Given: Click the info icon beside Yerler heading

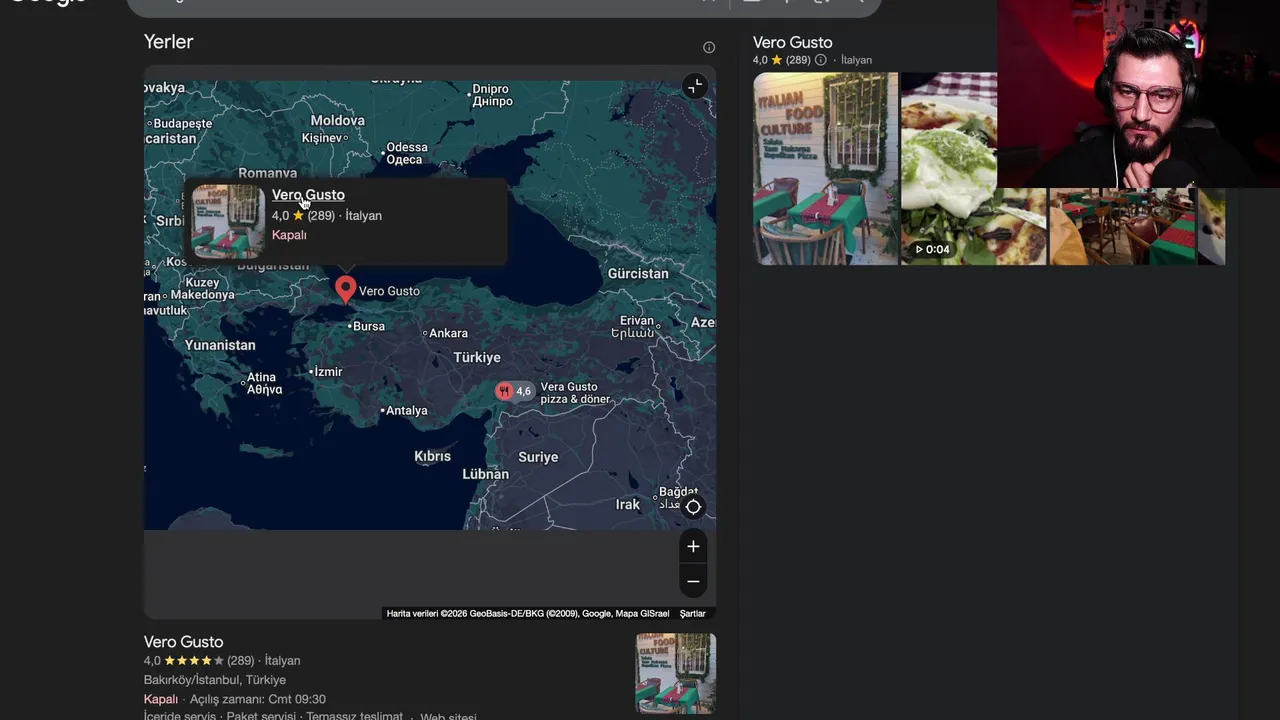Looking at the screenshot, I should pos(709,47).
